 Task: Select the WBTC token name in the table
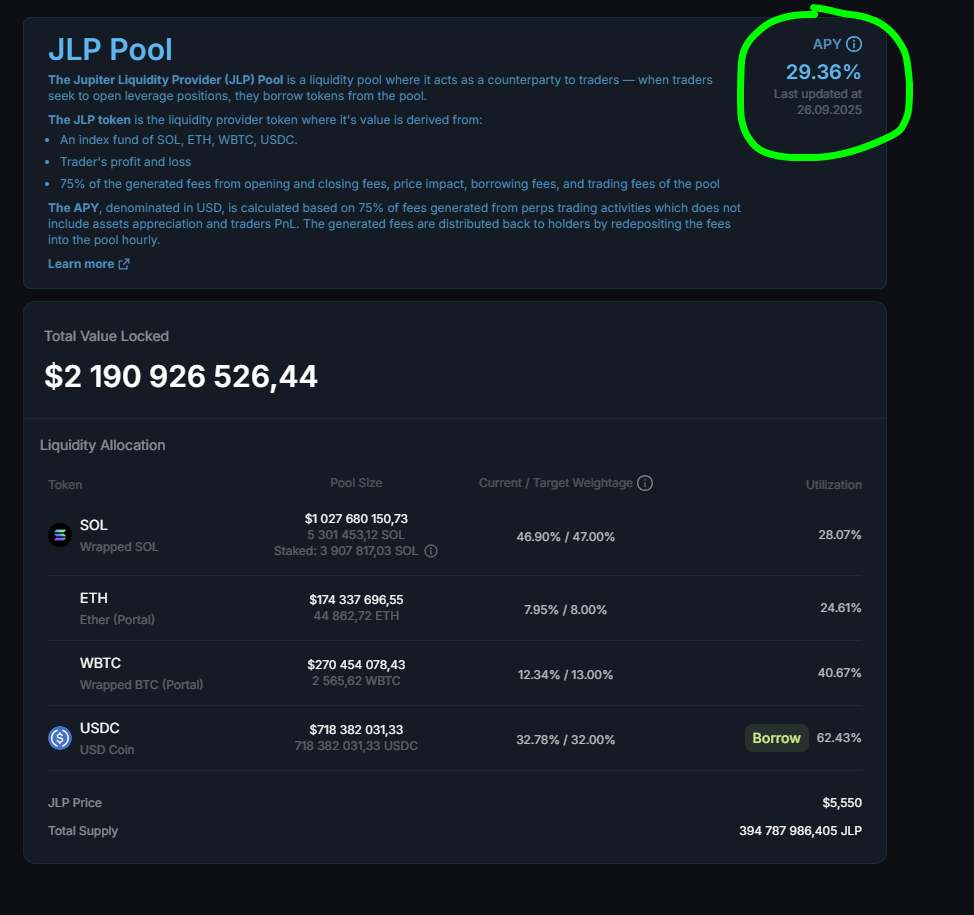coord(100,663)
